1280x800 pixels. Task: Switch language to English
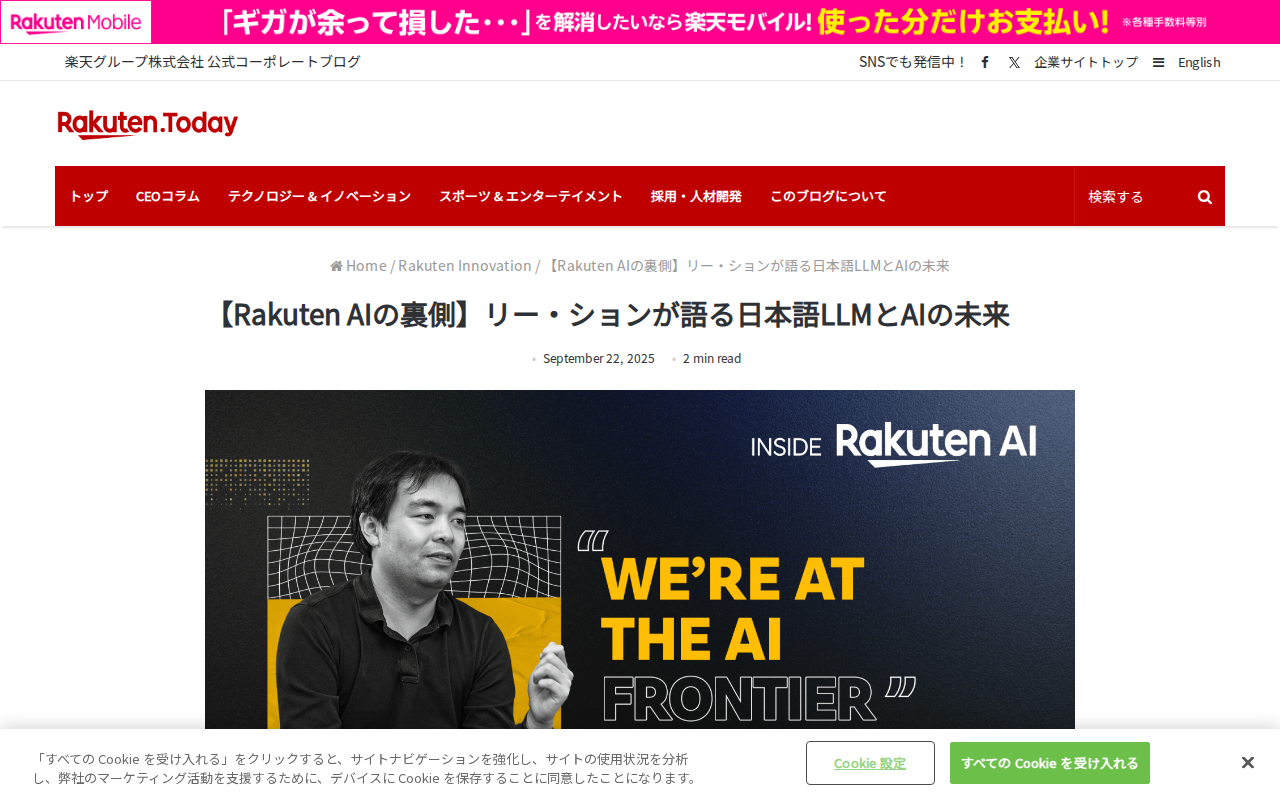(x=1199, y=62)
